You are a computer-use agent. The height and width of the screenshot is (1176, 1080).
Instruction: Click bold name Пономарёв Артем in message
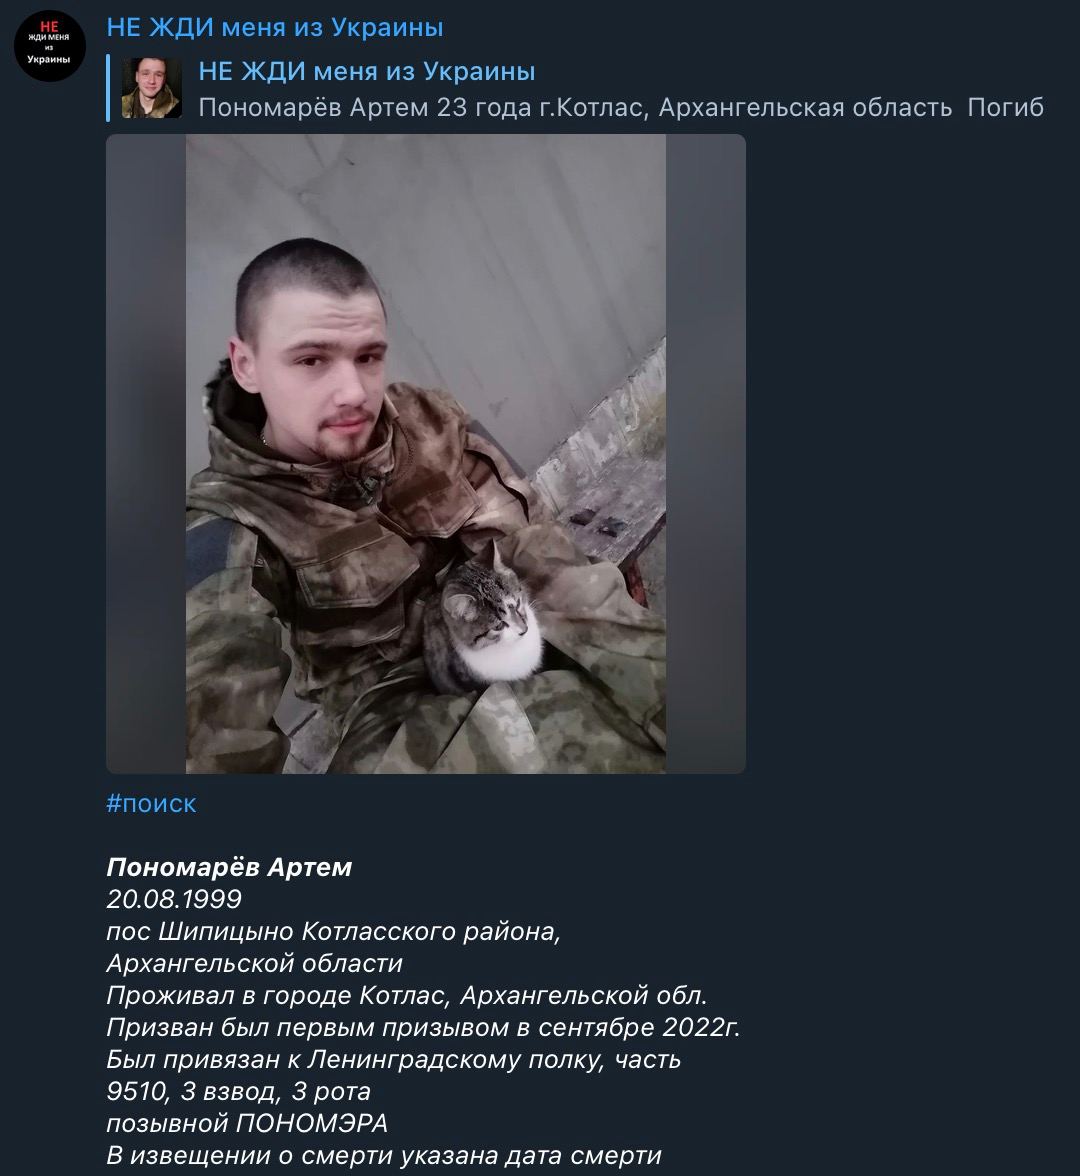click(x=229, y=867)
